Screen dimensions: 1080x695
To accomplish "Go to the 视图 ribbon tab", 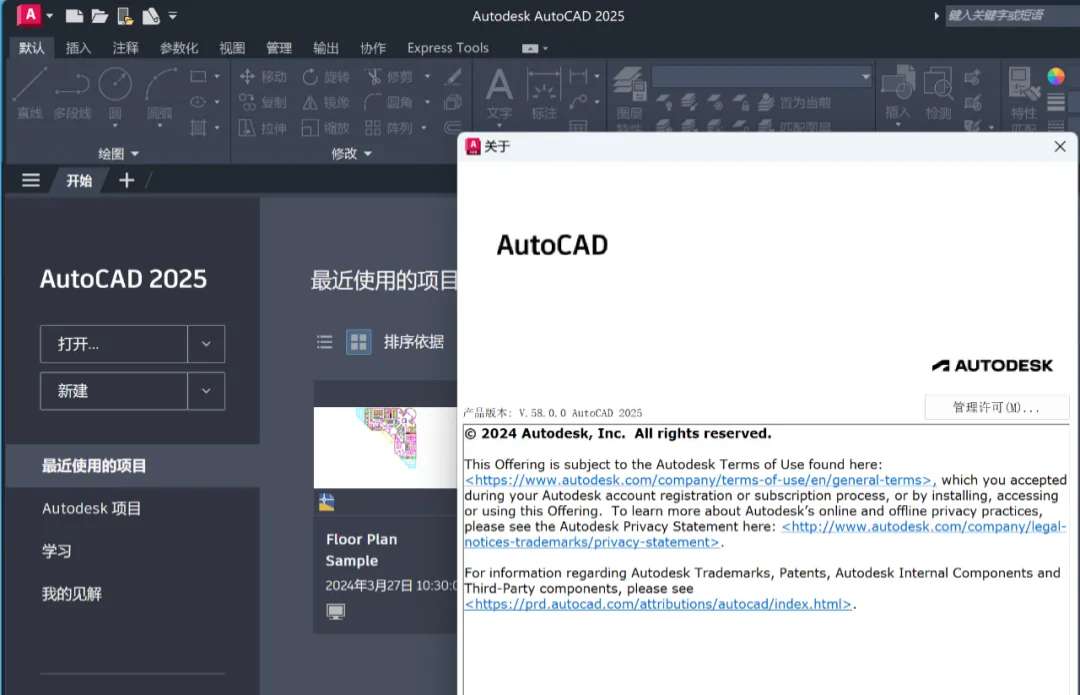I will [232, 48].
